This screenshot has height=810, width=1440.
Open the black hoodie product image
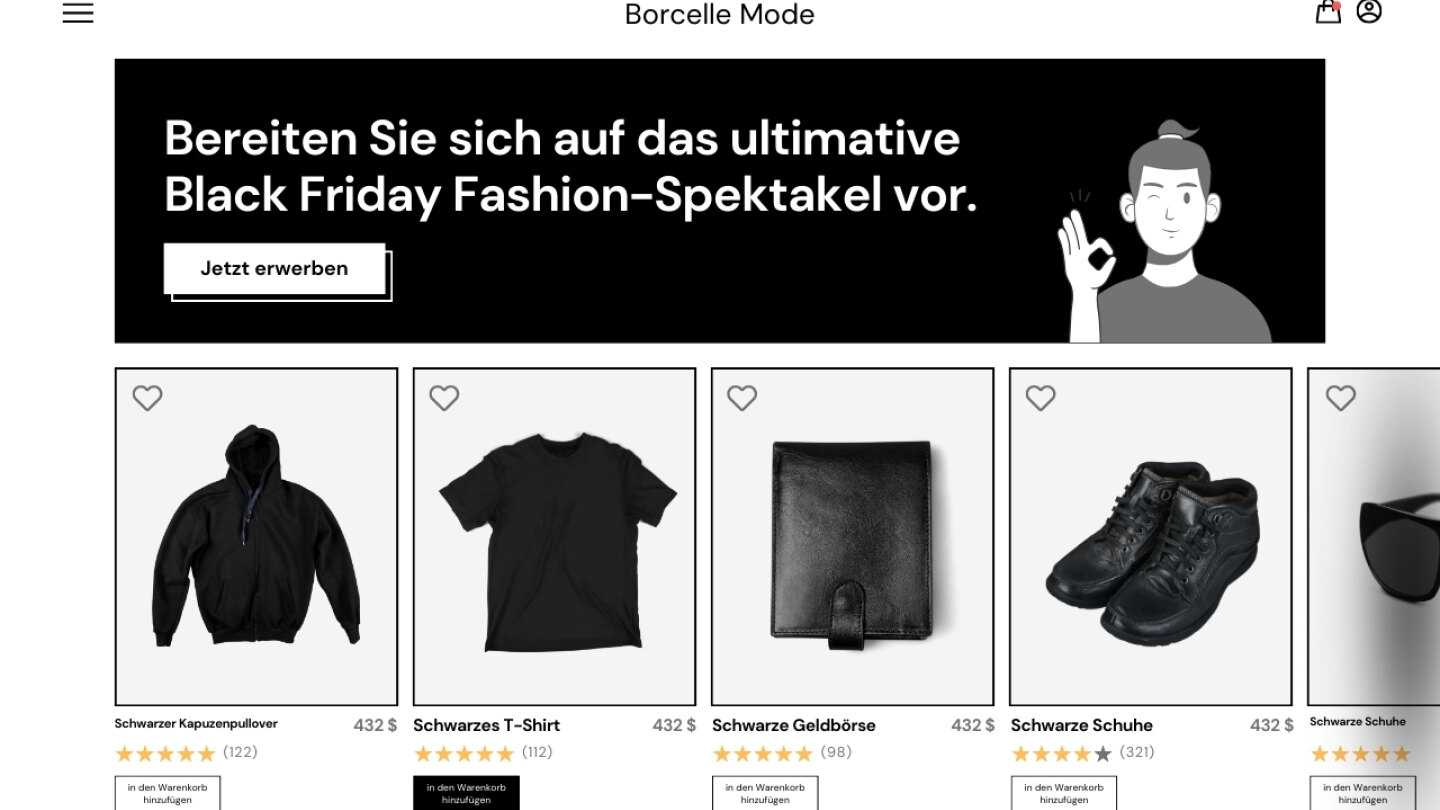pos(256,537)
